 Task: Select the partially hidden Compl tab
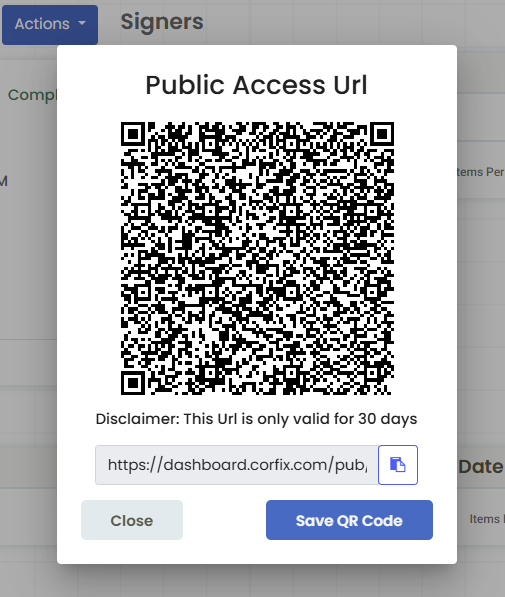[x=32, y=95]
